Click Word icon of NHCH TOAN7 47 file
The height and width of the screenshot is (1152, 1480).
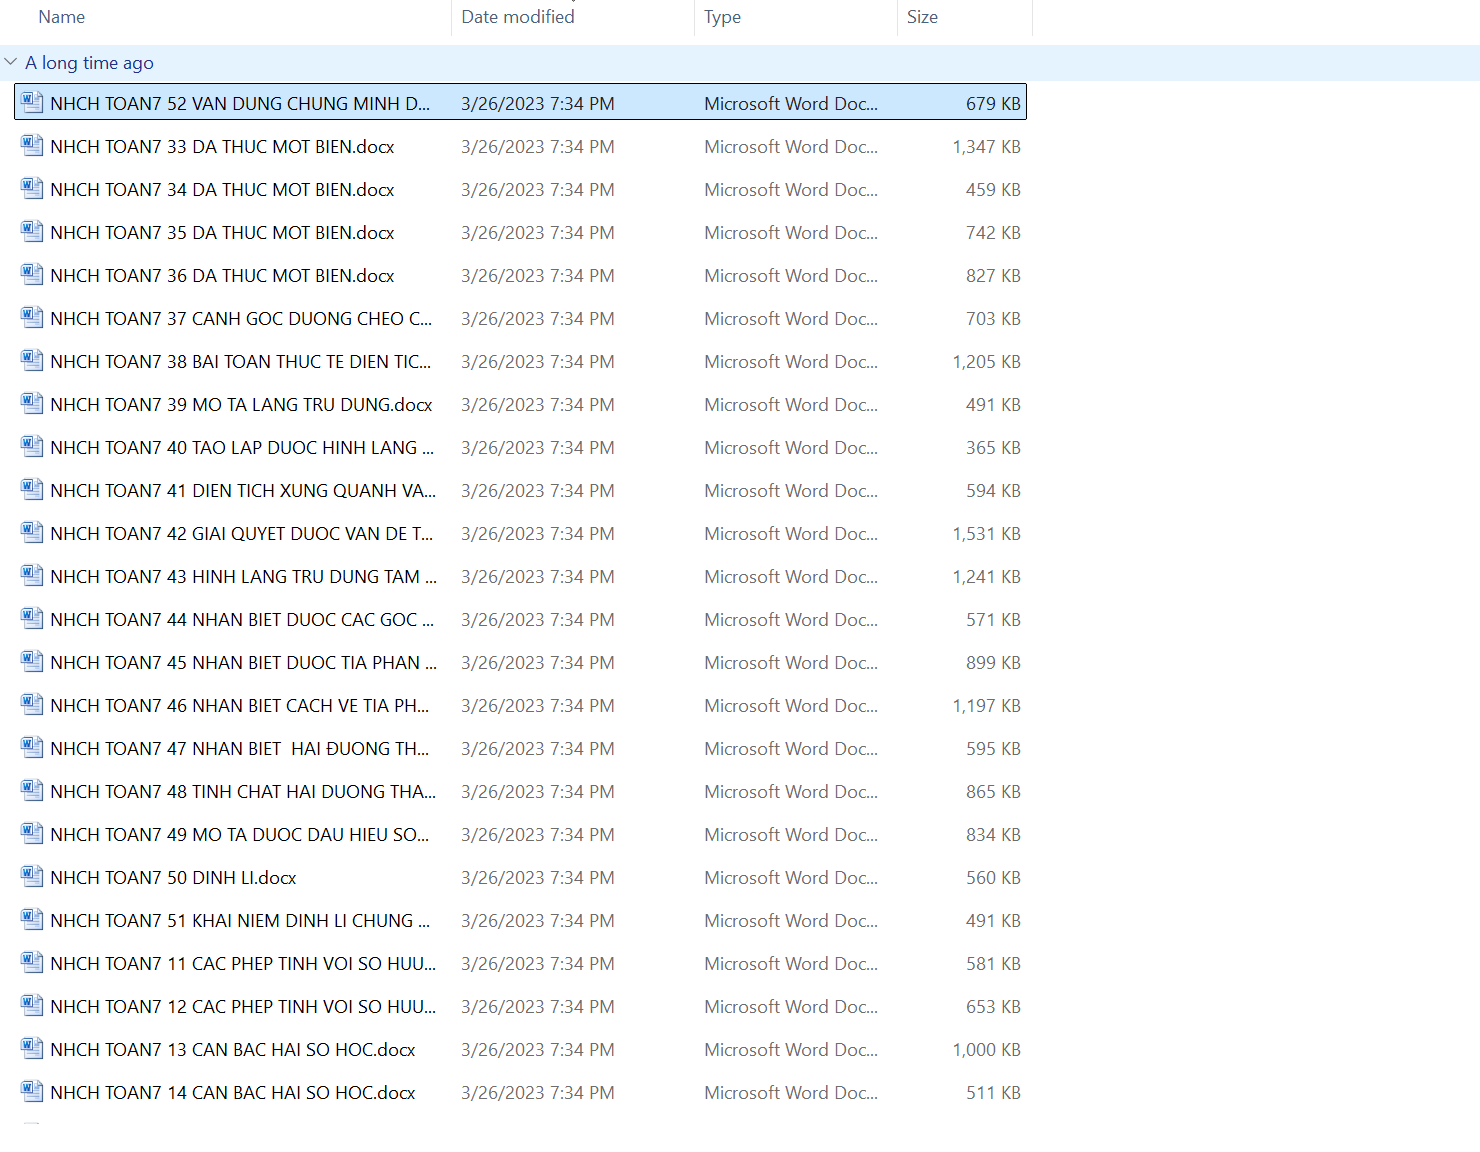pyautogui.click(x=32, y=747)
